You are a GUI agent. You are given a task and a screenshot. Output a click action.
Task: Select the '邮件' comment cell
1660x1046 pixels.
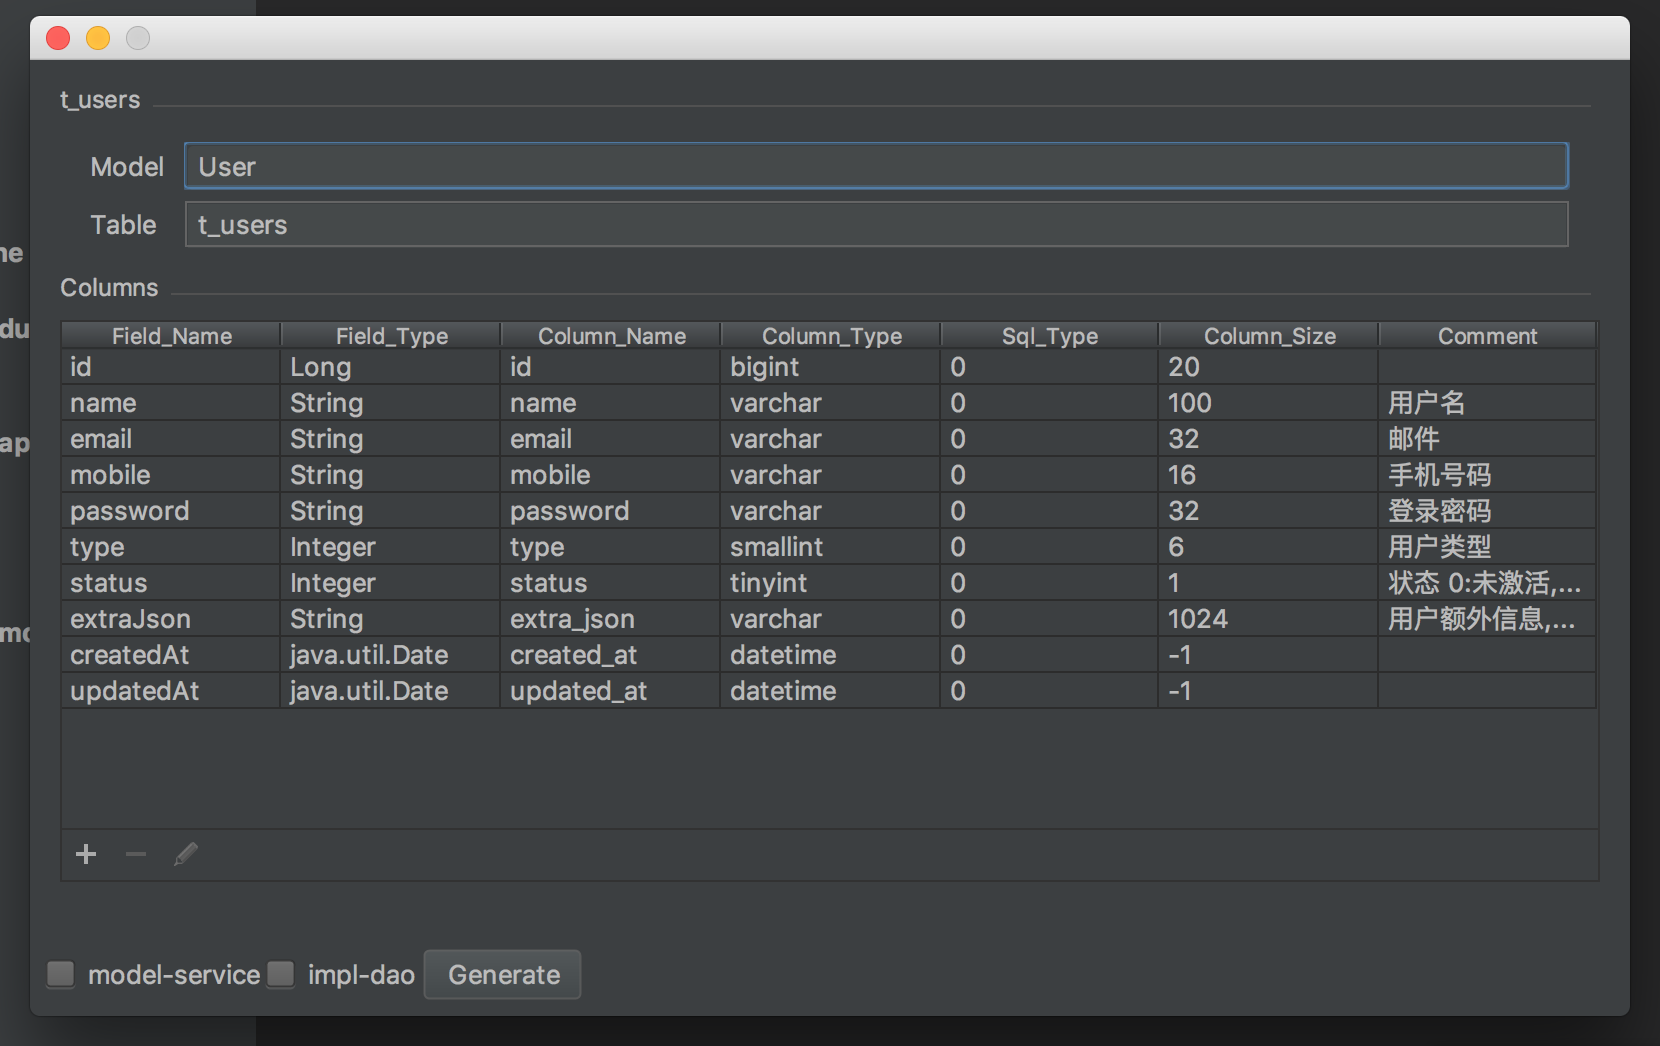coord(1487,439)
